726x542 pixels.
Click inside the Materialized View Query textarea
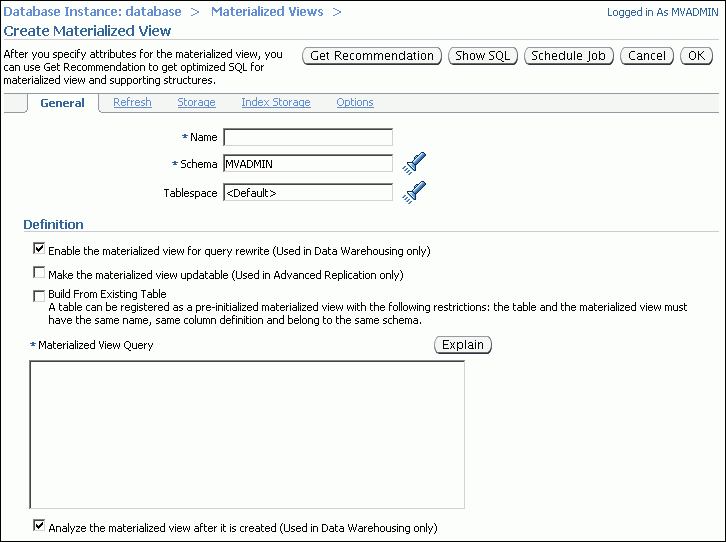click(247, 435)
